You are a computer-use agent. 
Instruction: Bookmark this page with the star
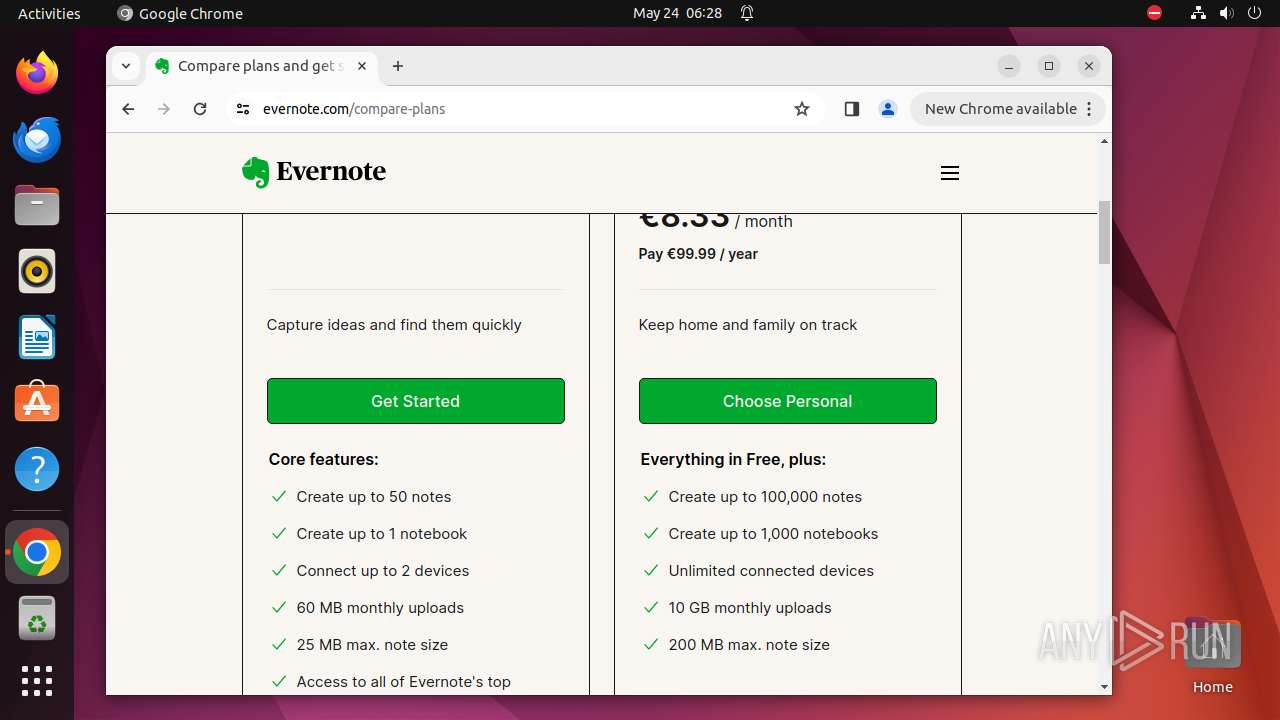802,109
